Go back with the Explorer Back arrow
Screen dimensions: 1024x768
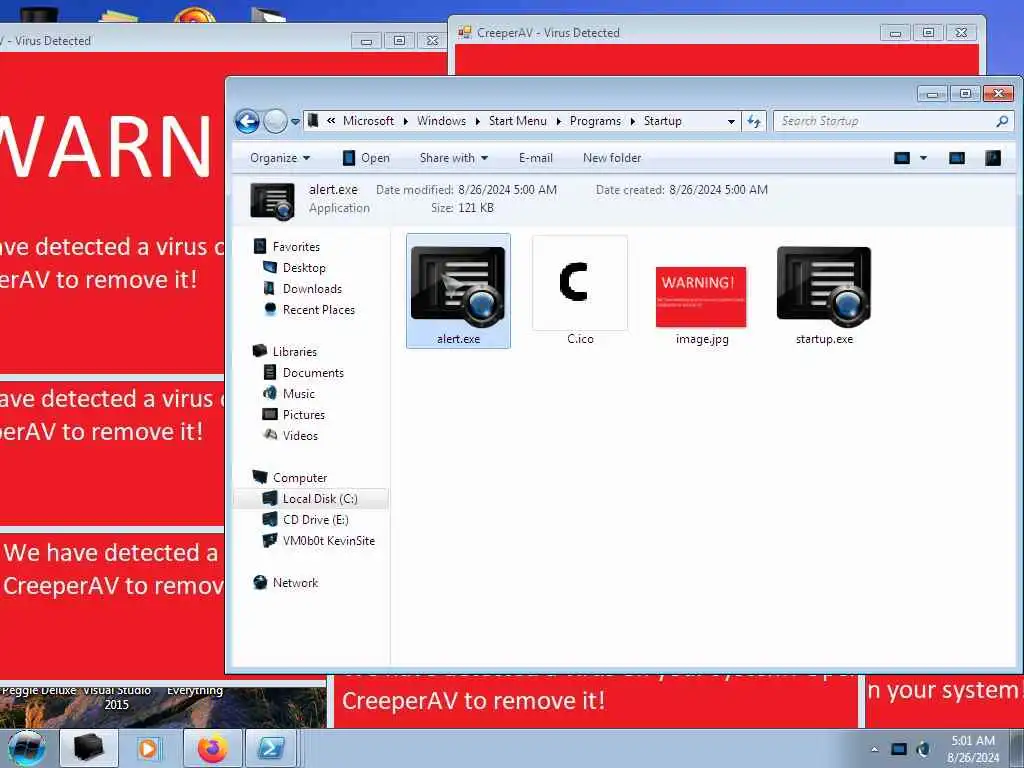(x=248, y=121)
